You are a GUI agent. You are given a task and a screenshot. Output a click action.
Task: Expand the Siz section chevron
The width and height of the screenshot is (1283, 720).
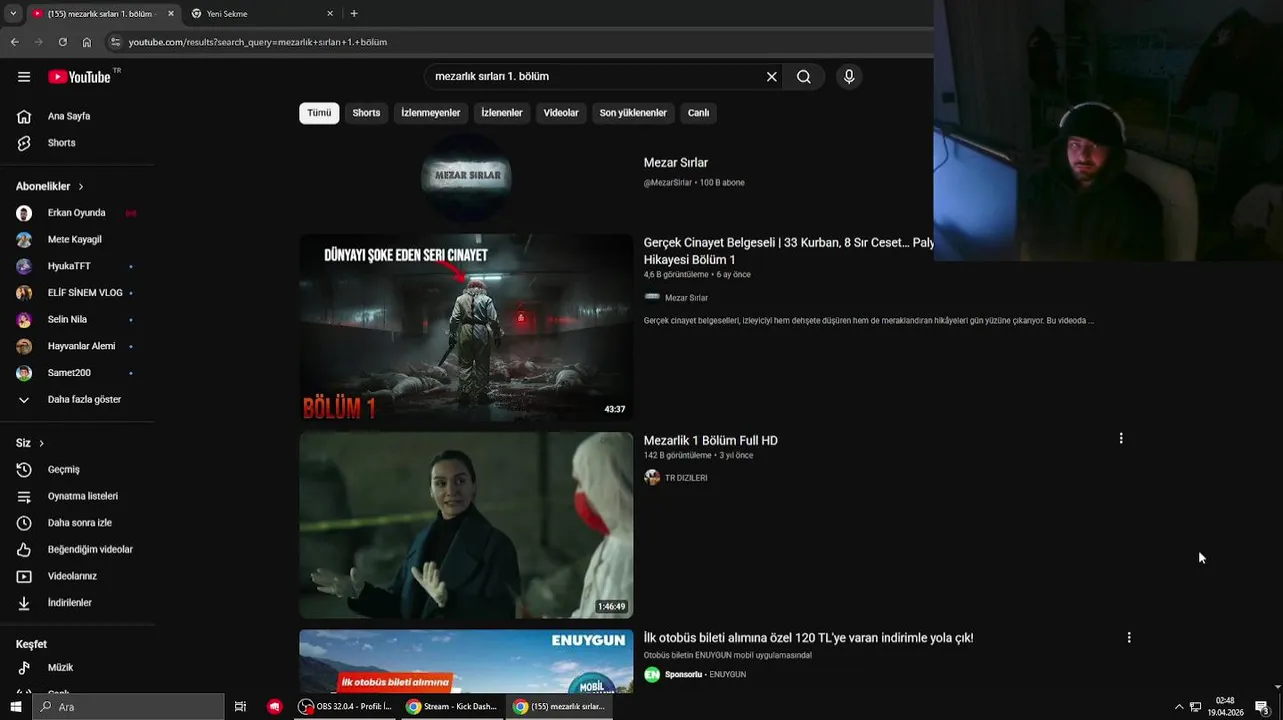tap(41, 443)
